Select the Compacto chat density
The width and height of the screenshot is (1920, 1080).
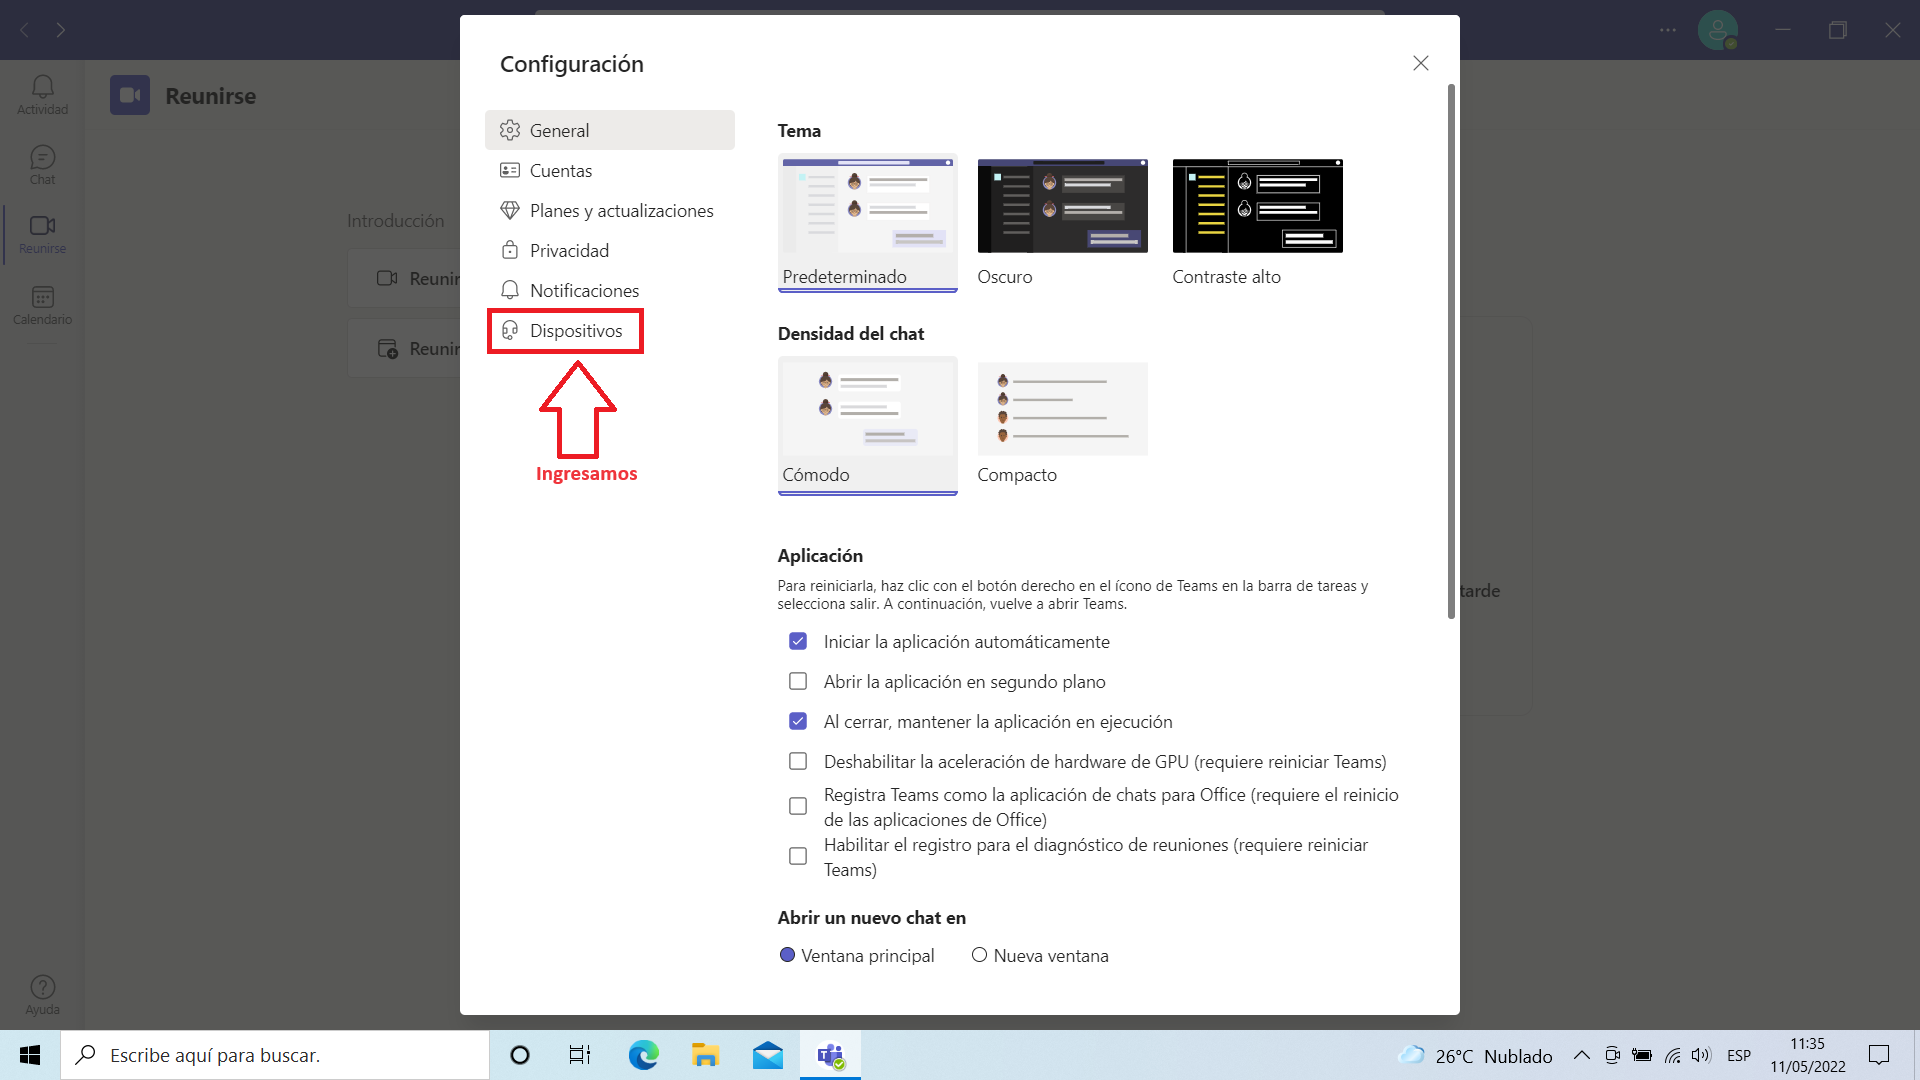(1062, 409)
